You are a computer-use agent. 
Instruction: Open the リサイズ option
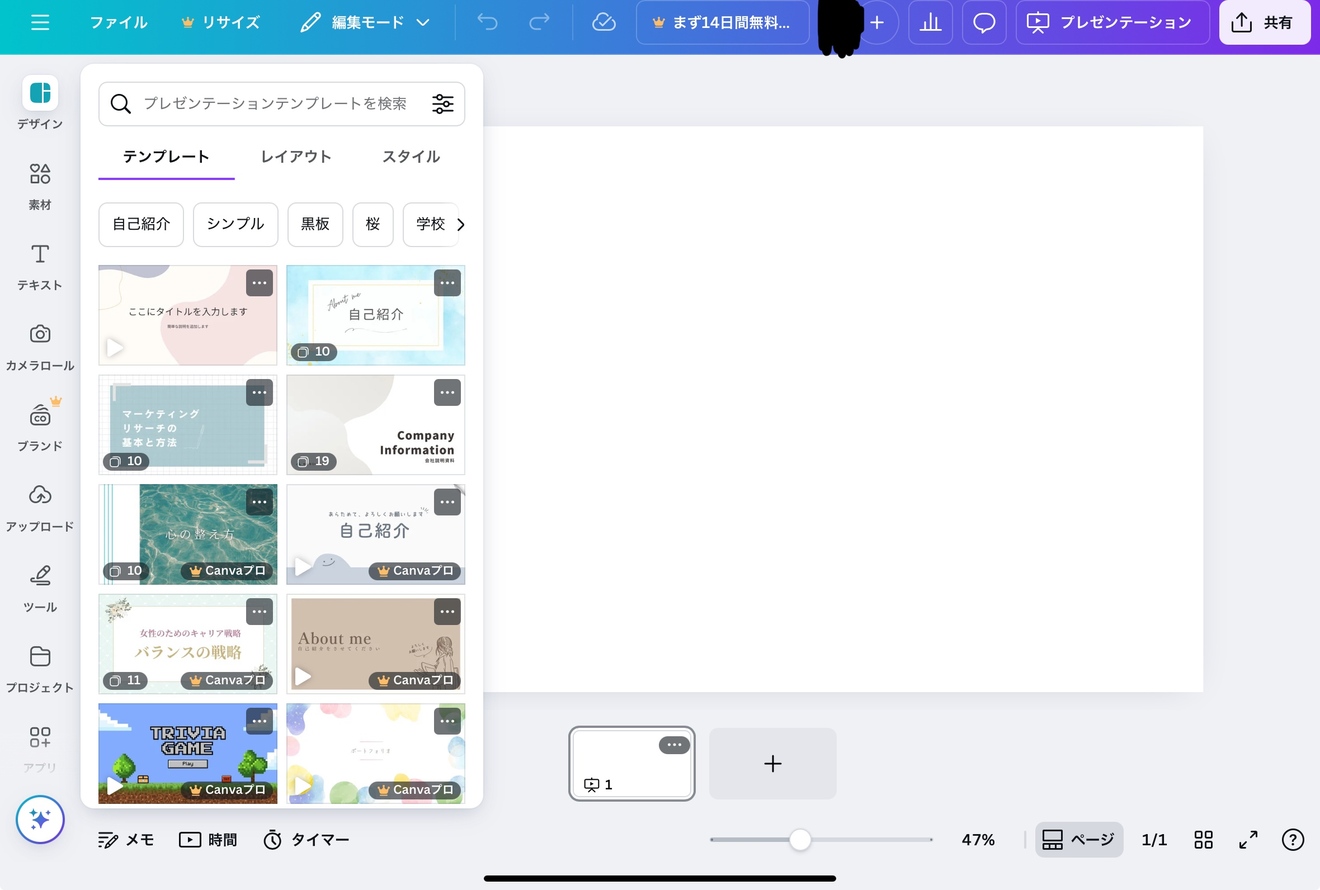[220, 22]
